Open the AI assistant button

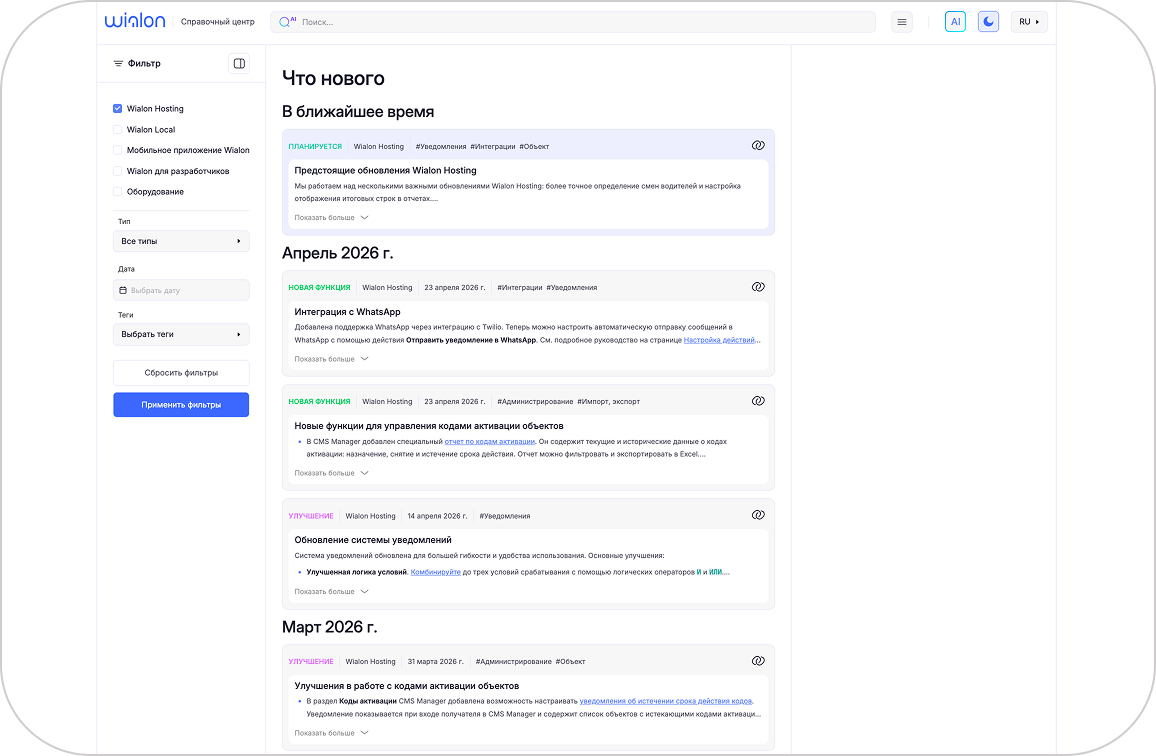(x=955, y=22)
